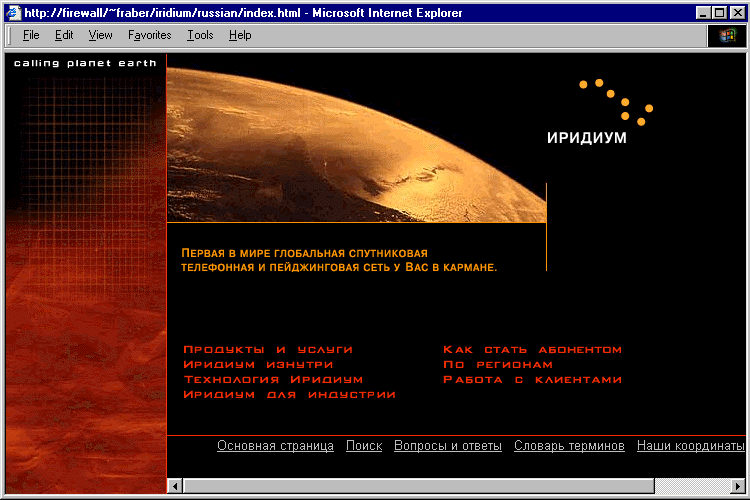750x500 pixels.
Task: Click the horizontal scrollbar left arrow
Action: coord(175,486)
